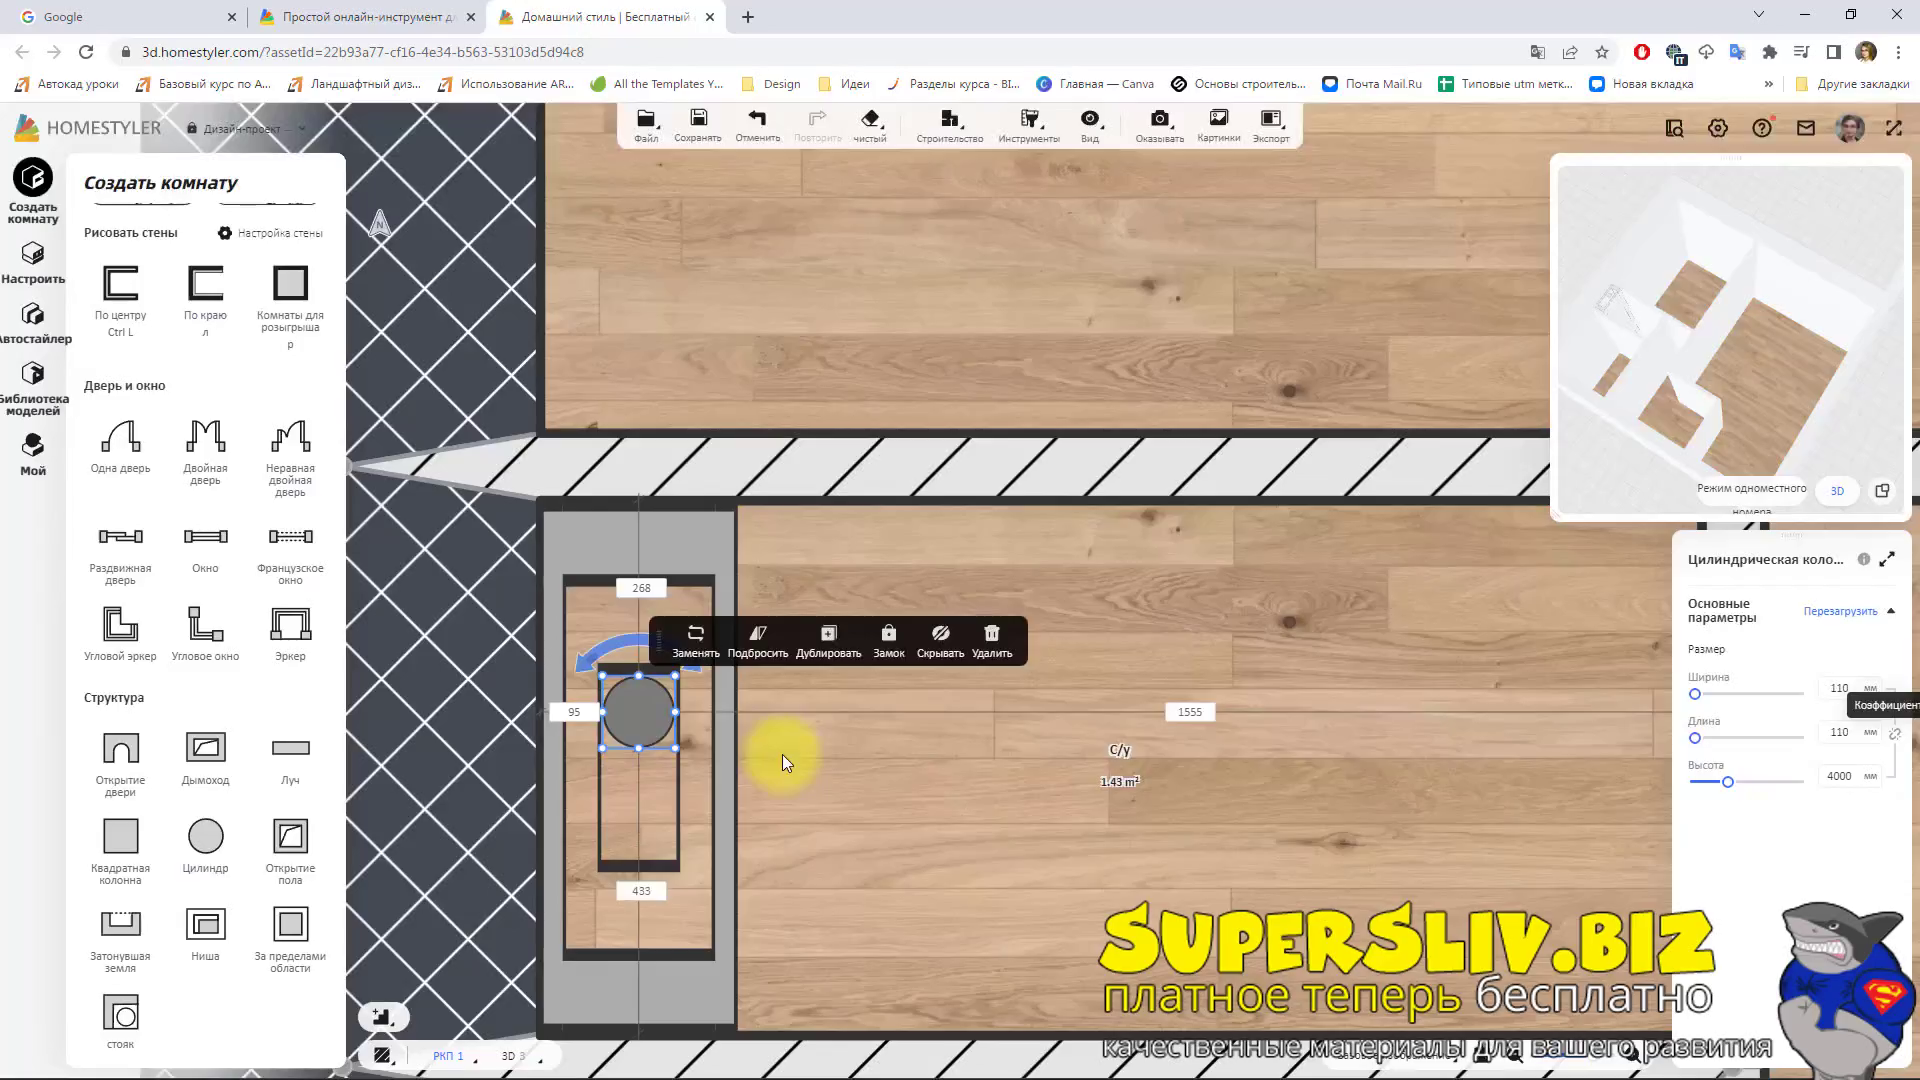Open the Дизайн-проект dropdown
Viewport: 1920px width, 1080px height.
tap(247, 129)
